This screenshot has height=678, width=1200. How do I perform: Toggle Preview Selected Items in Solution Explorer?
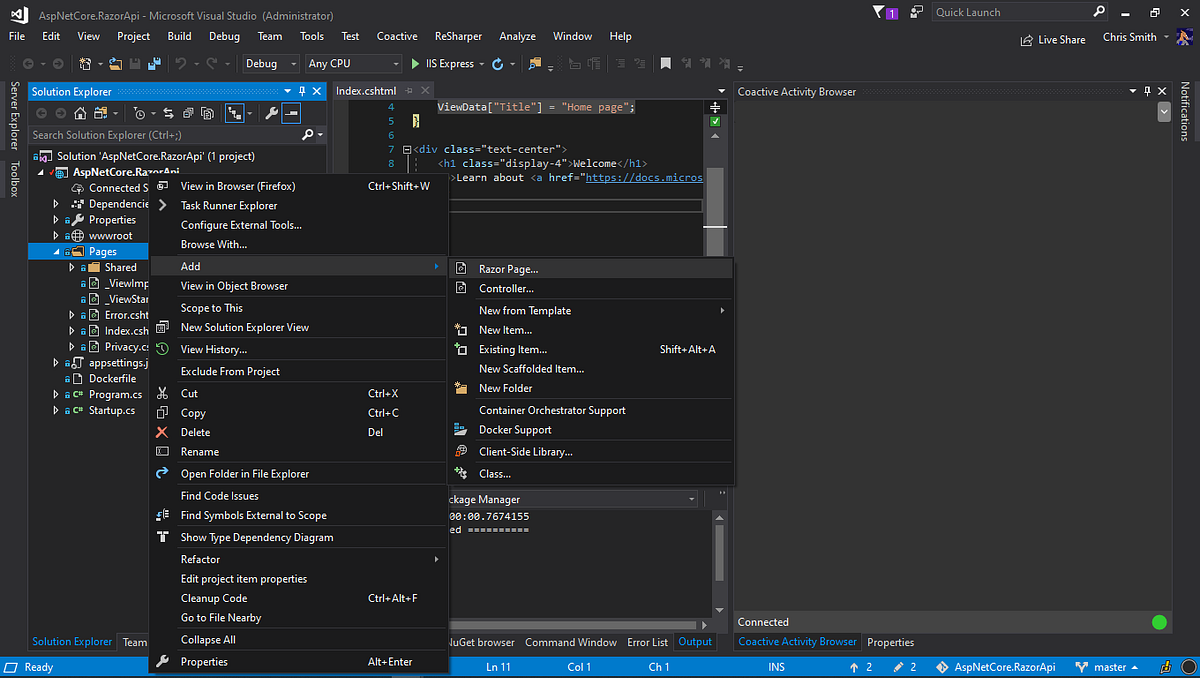coord(289,113)
